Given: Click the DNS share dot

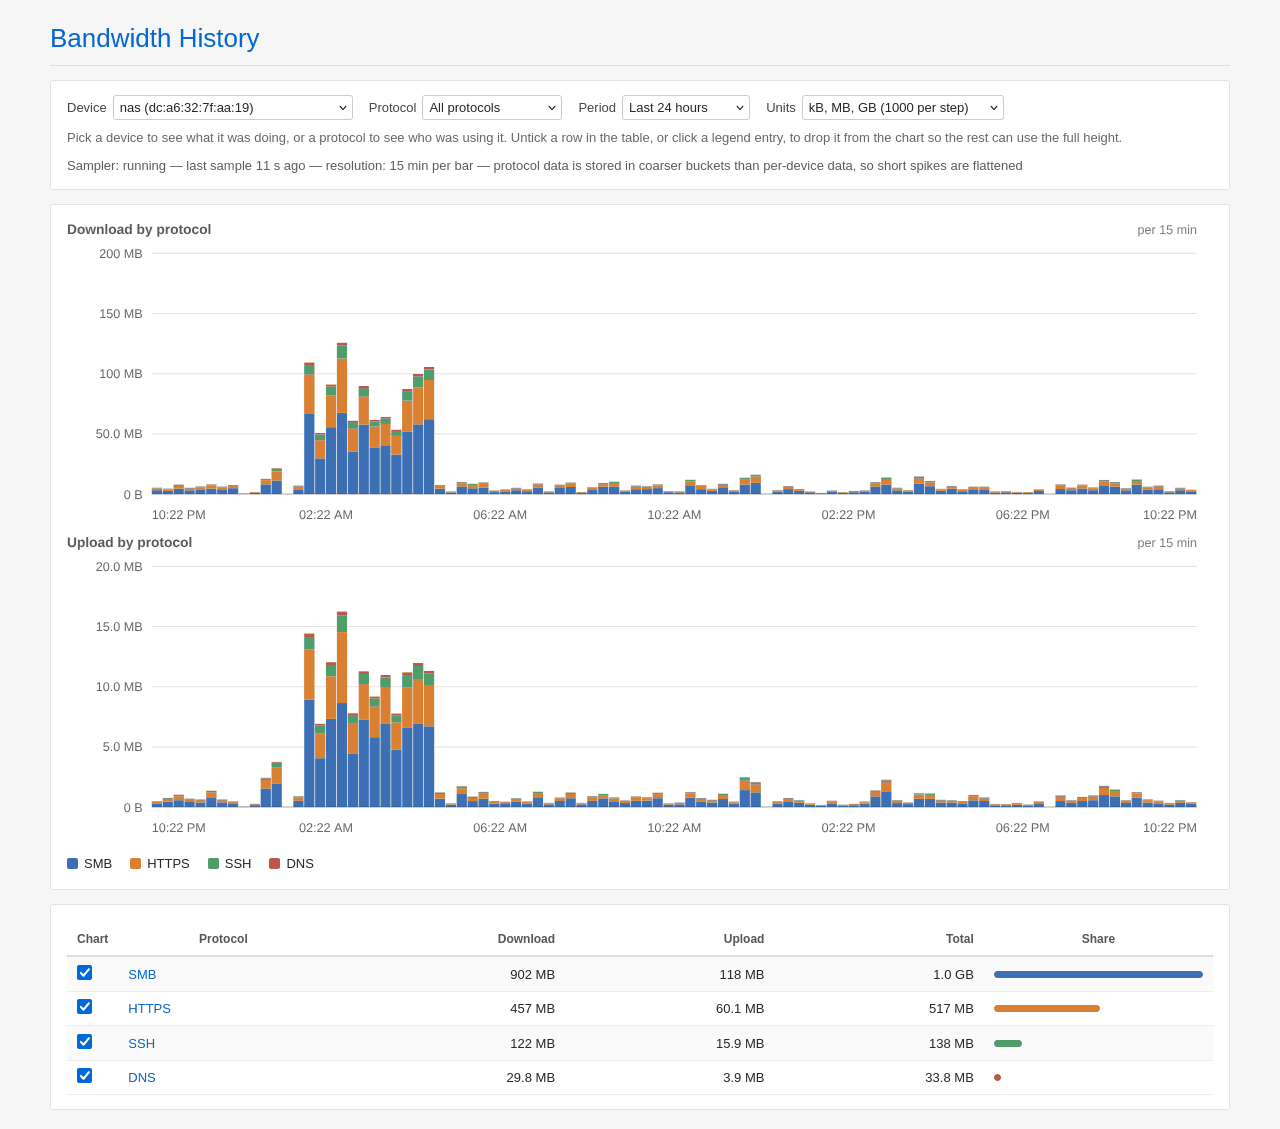Looking at the screenshot, I should (x=997, y=1078).
